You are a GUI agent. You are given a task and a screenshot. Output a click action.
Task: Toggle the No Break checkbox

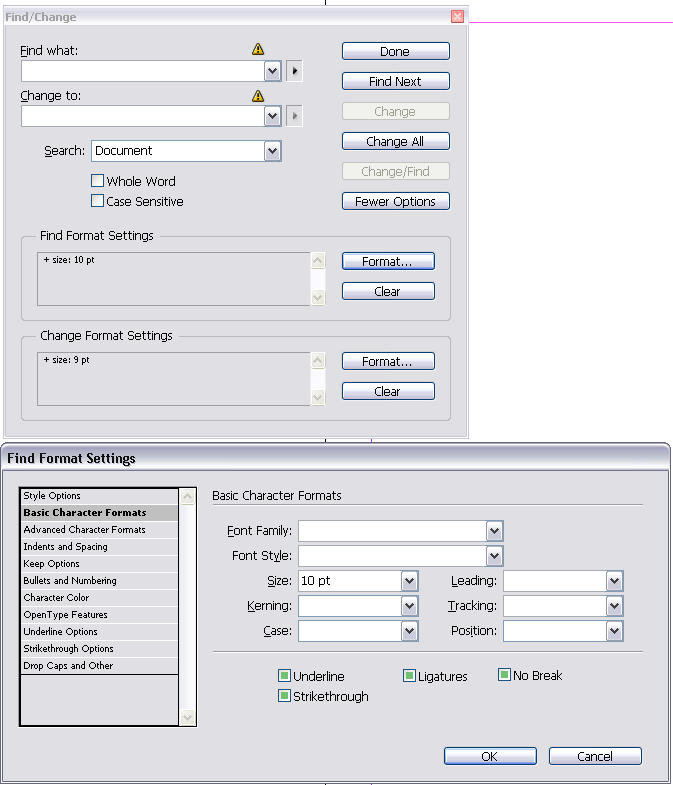click(504, 675)
